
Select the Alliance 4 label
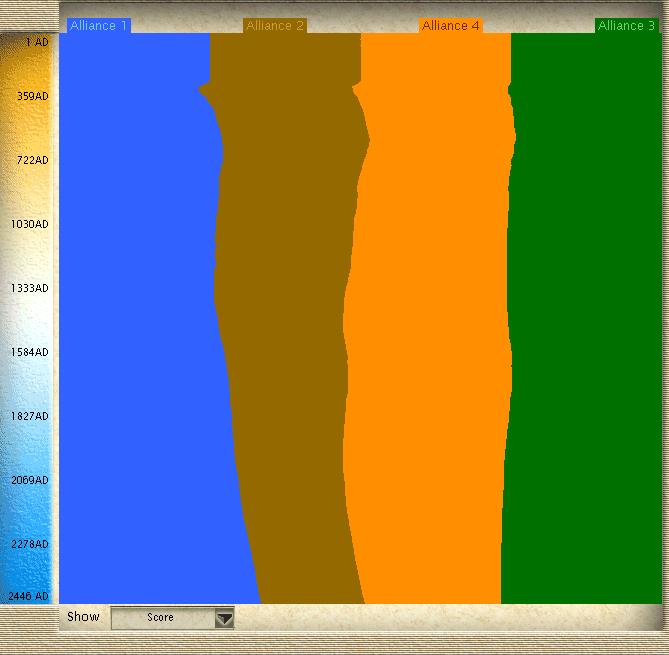[451, 26]
